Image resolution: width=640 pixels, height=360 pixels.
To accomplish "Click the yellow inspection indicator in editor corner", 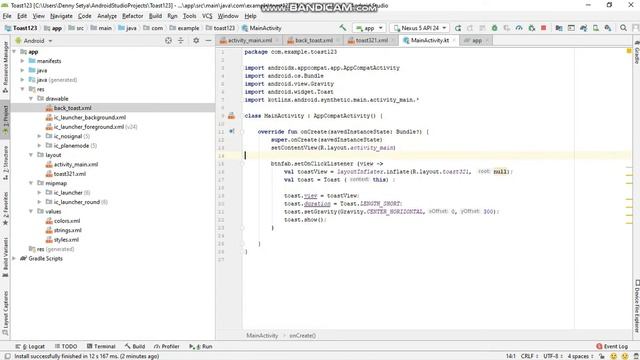I will point(629,51).
